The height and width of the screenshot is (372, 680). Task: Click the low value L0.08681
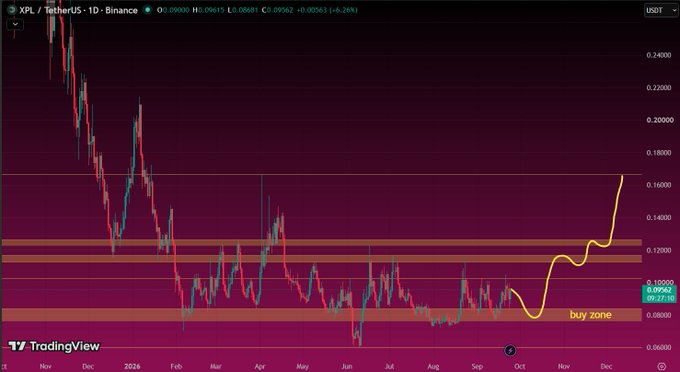(243, 10)
